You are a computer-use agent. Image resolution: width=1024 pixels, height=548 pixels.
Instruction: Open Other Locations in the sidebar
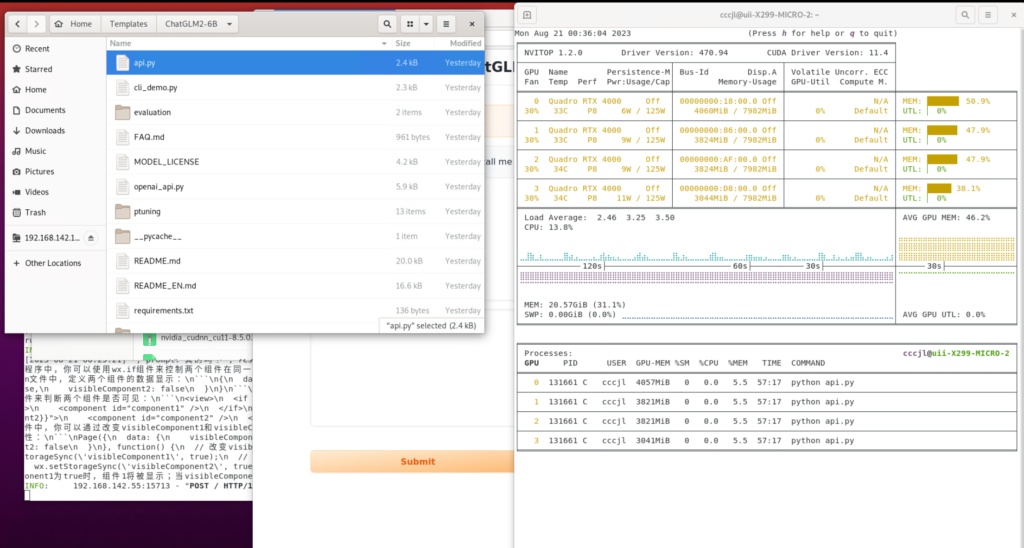coord(56,263)
